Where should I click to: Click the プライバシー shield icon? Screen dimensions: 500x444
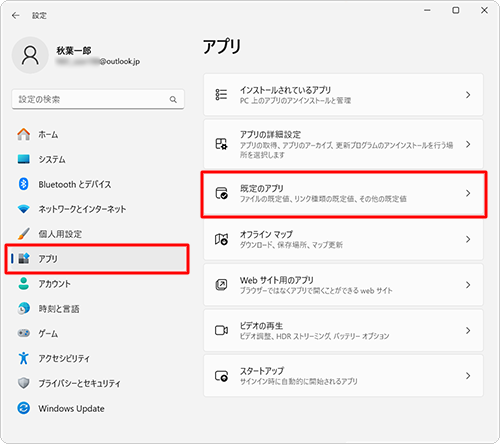24,383
